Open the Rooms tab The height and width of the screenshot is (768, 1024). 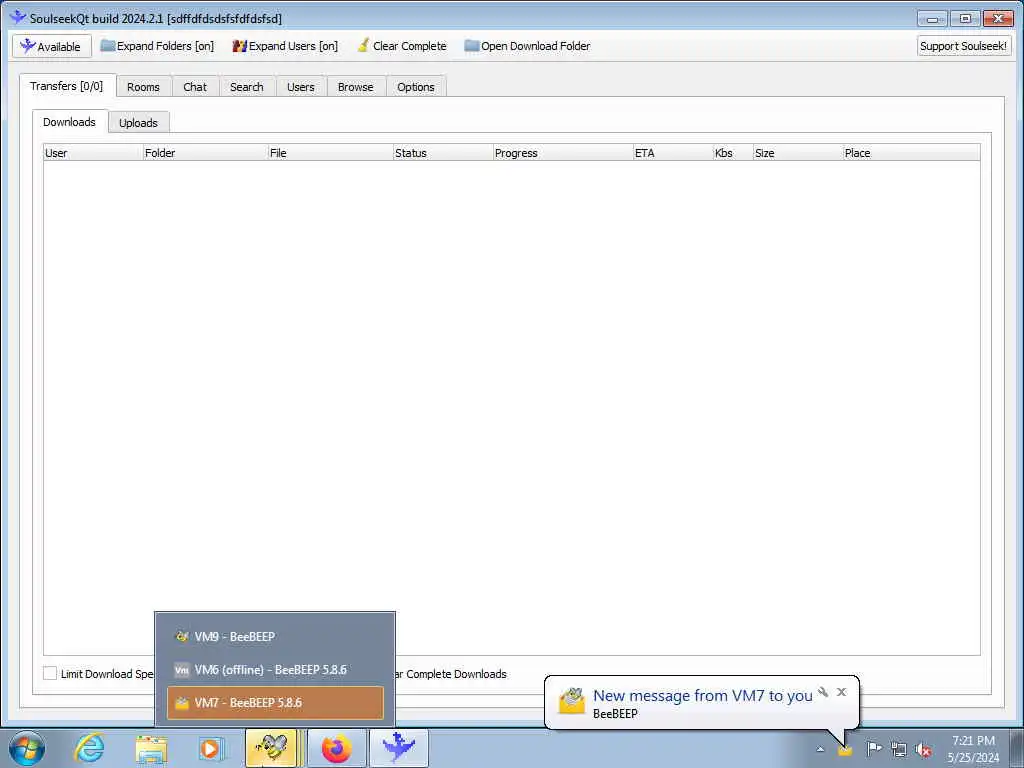point(144,87)
